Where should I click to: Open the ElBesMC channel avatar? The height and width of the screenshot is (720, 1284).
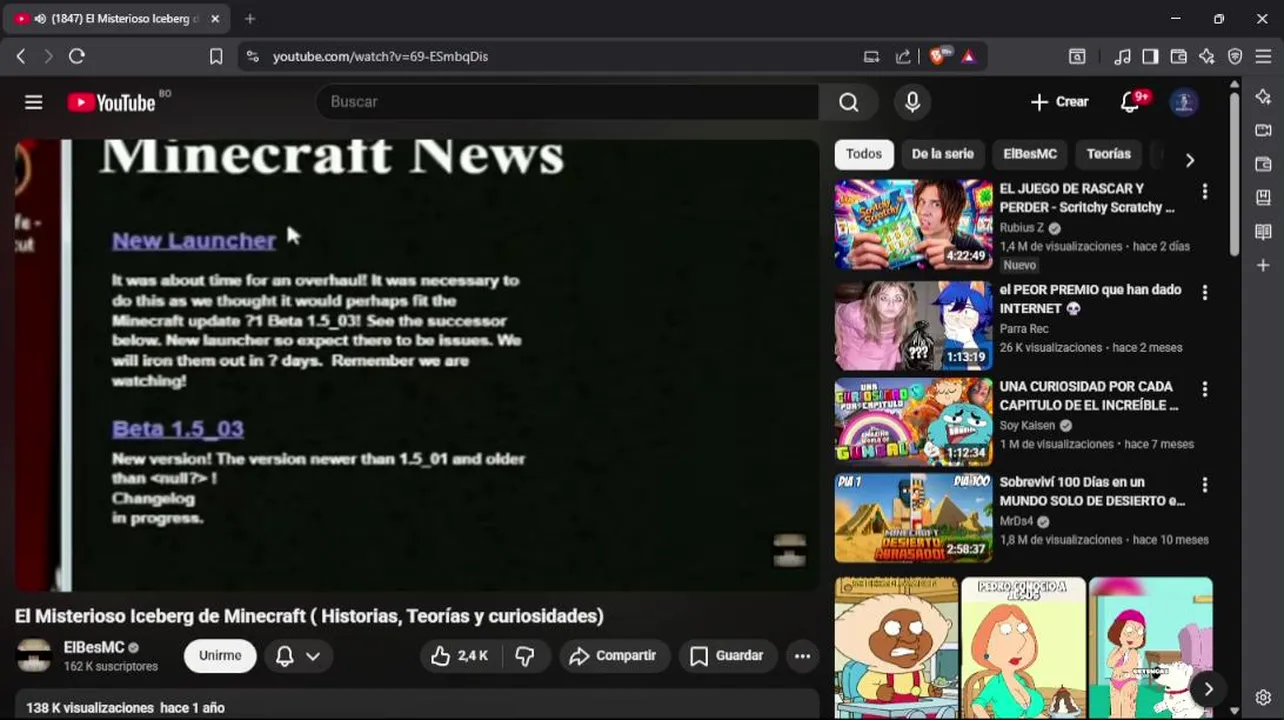[x=34, y=656]
